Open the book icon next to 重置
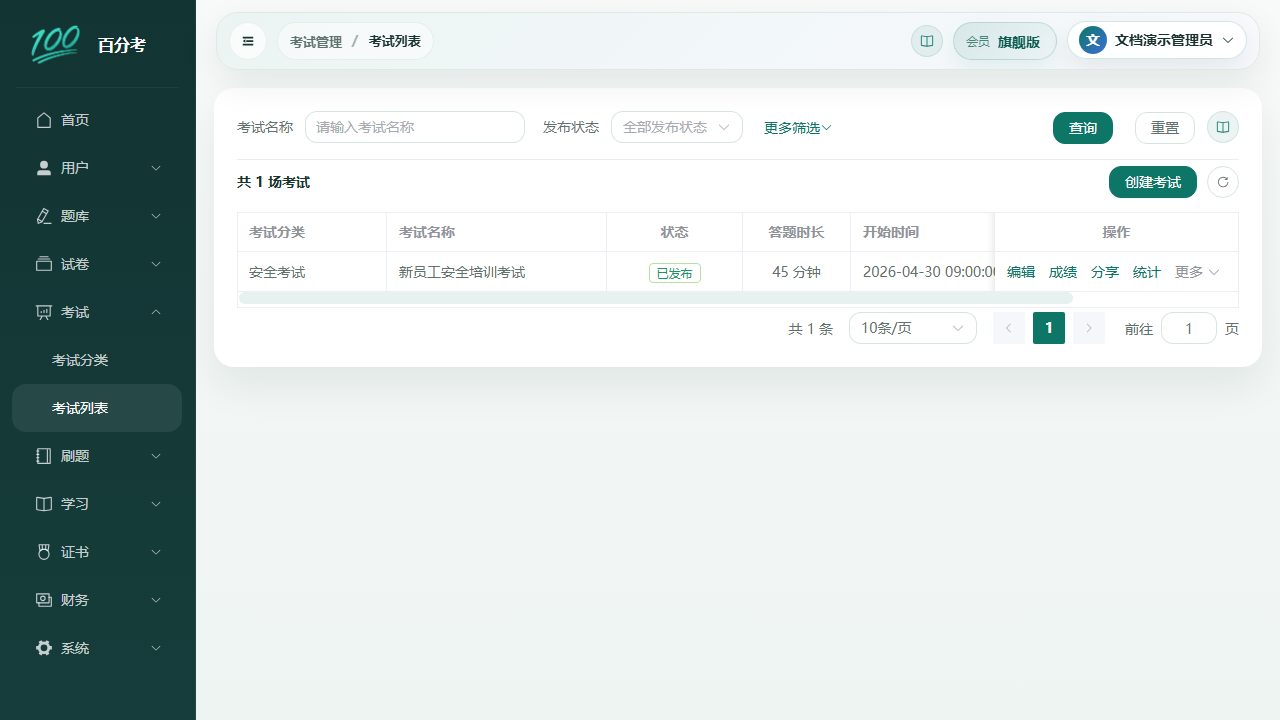Image resolution: width=1280 pixels, height=720 pixels. 1223,128
